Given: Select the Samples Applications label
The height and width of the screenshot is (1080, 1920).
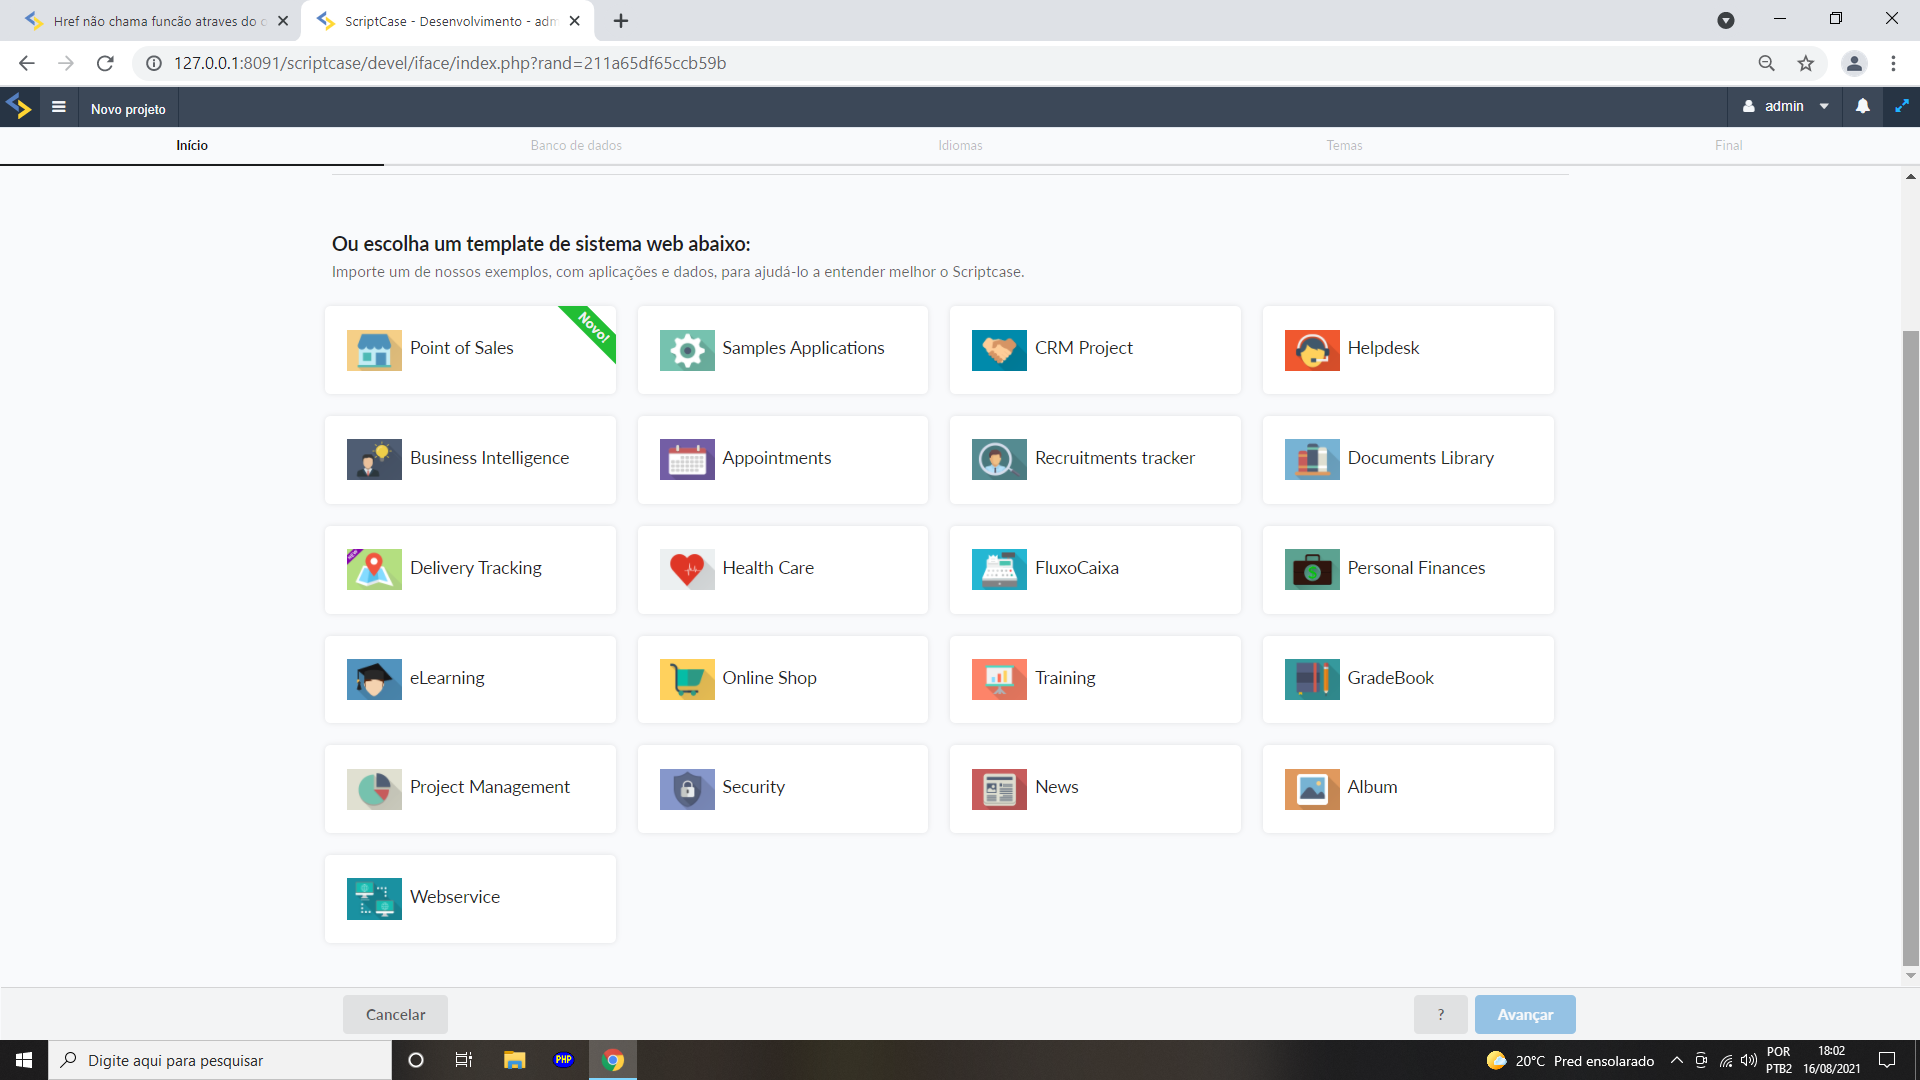Looking at the screenshot, I should tap(803, 348).
